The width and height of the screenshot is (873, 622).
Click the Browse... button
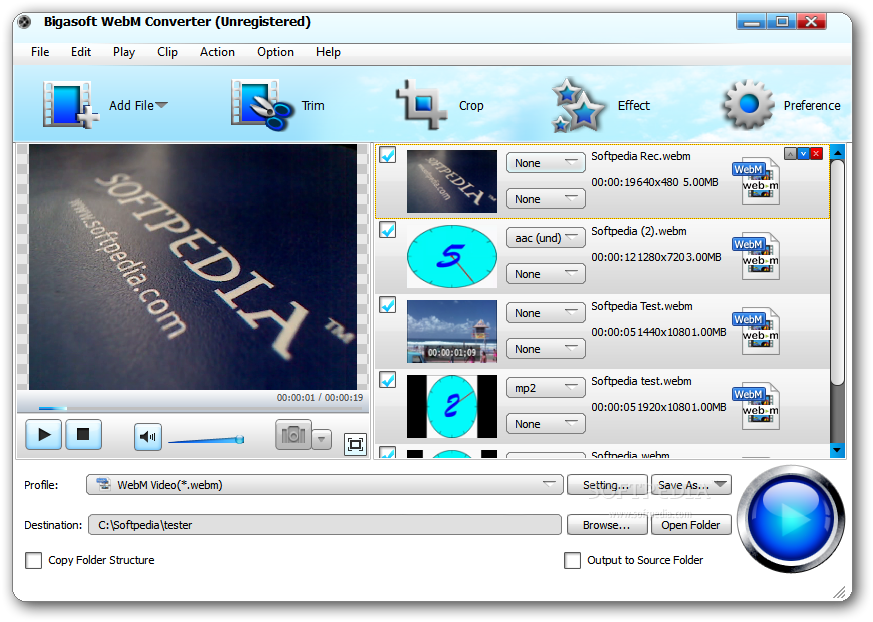[607, 525]
